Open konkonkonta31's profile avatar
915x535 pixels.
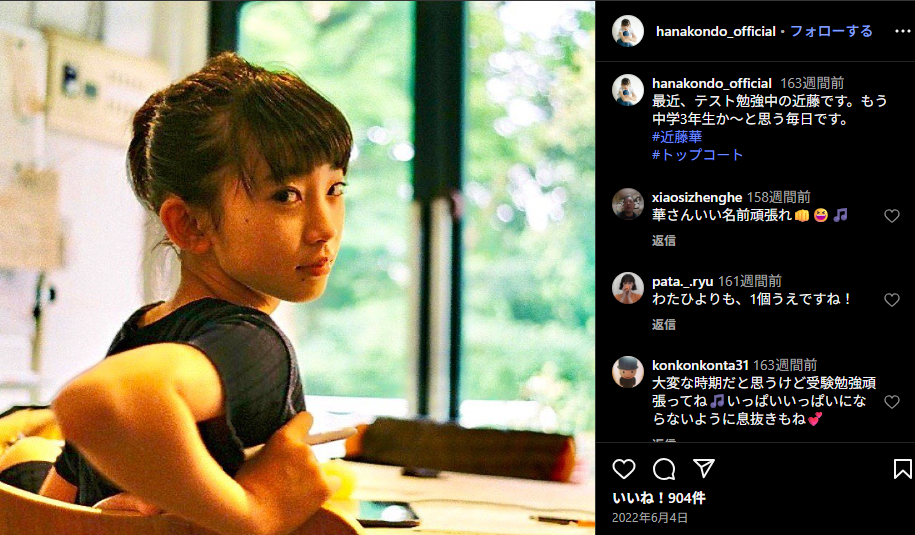point(628,372)
